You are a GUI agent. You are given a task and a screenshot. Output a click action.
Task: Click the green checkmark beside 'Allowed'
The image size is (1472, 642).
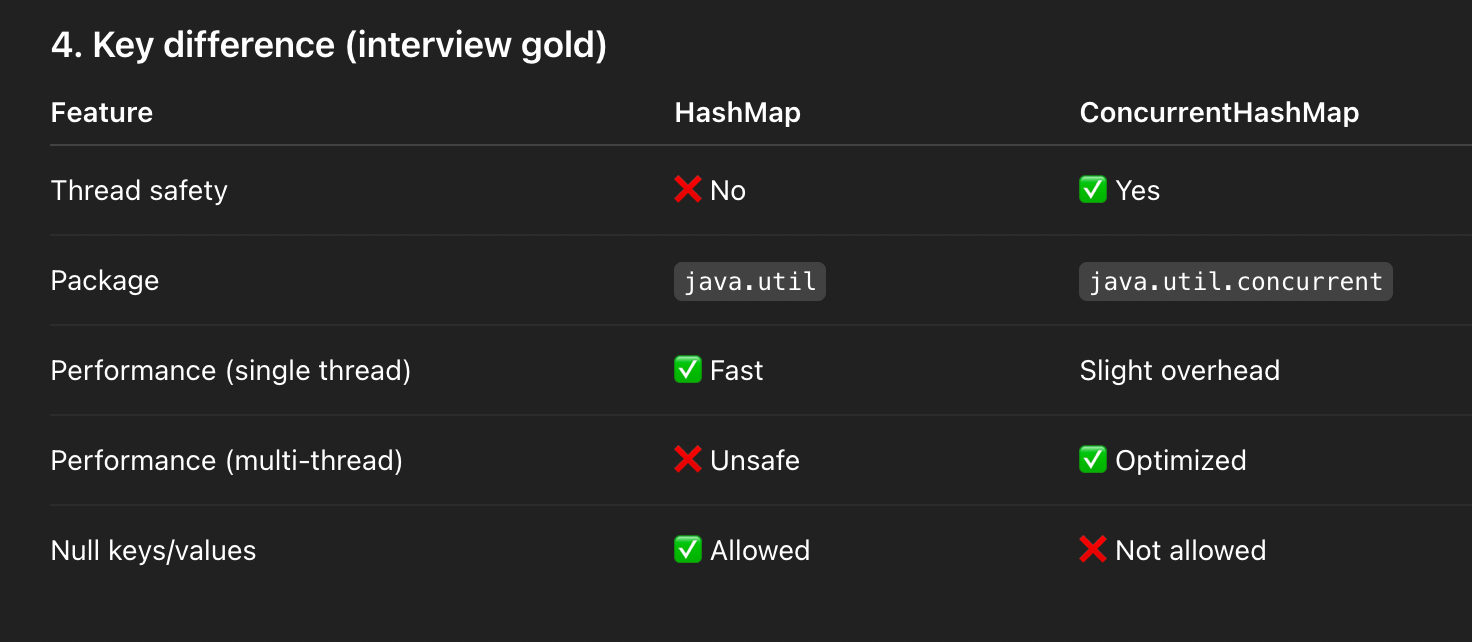[x=688, y=550]
